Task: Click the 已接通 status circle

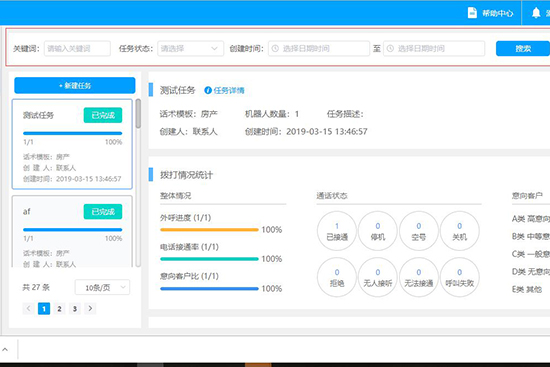Action: (337, 231)
